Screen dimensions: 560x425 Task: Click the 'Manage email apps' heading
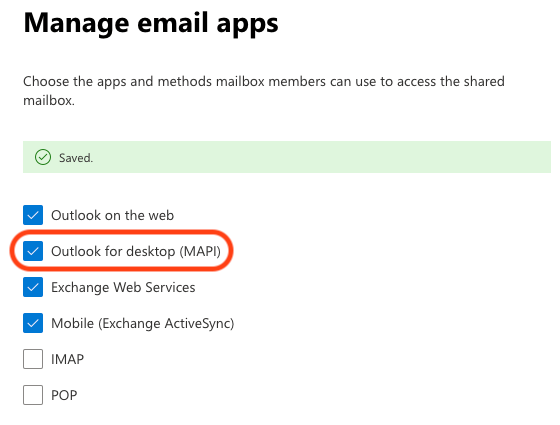151,23
